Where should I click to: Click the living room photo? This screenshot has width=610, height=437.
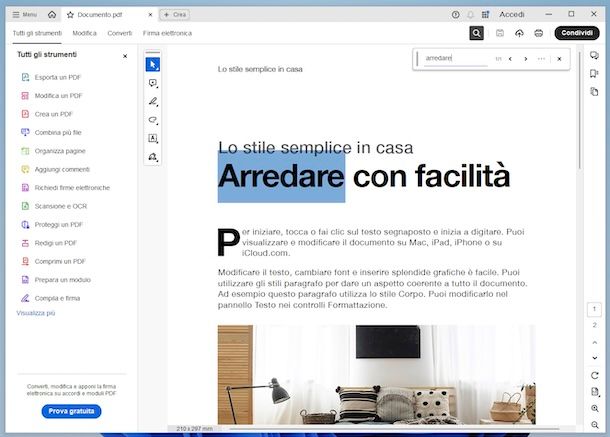point(377,375)
